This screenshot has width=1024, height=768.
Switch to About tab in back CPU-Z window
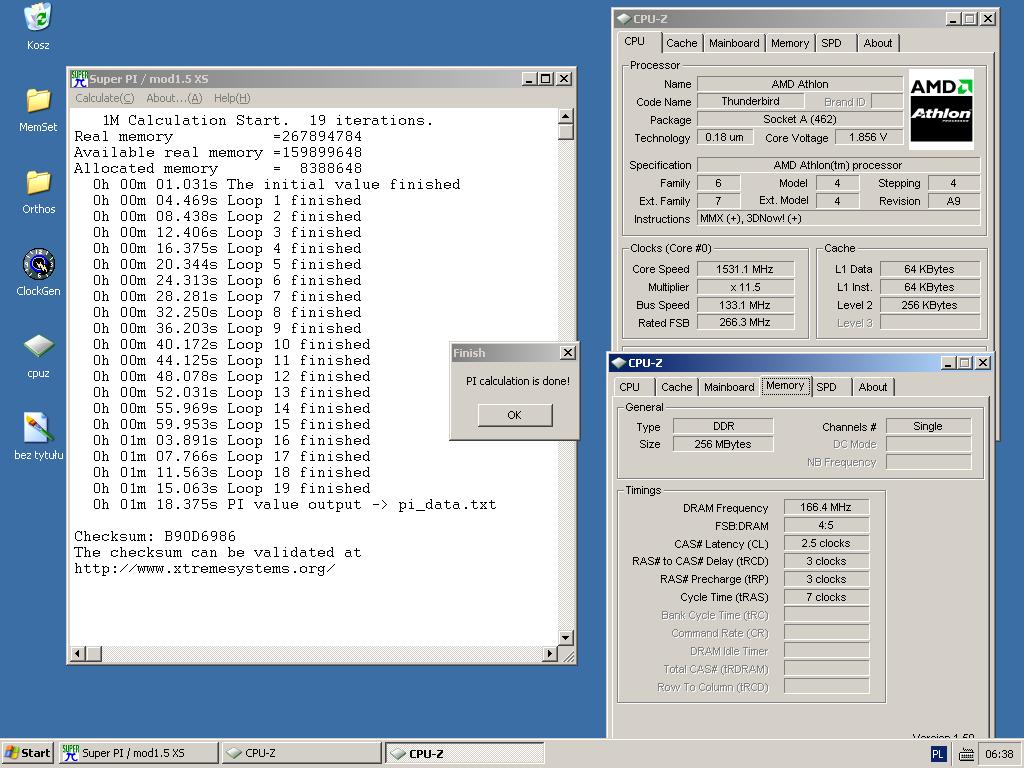tap(878, 43)
